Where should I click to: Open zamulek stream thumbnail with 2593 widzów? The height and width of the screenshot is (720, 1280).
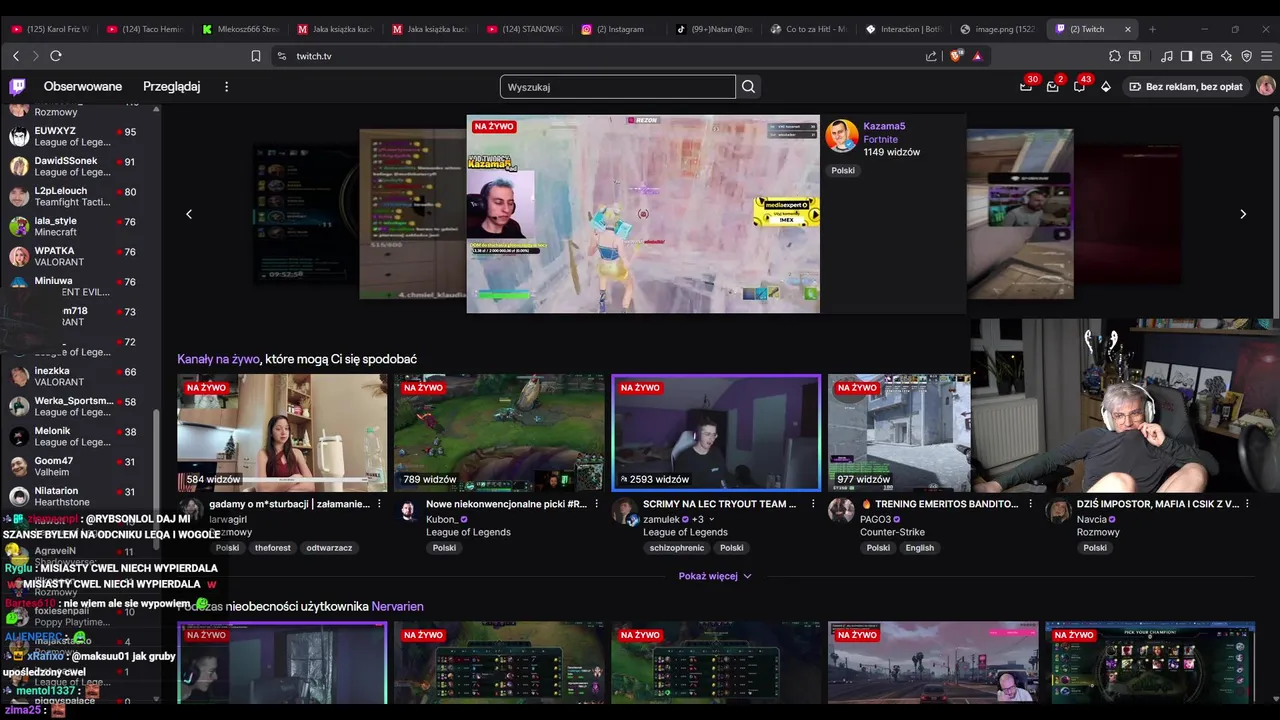[x=716, y=433]
